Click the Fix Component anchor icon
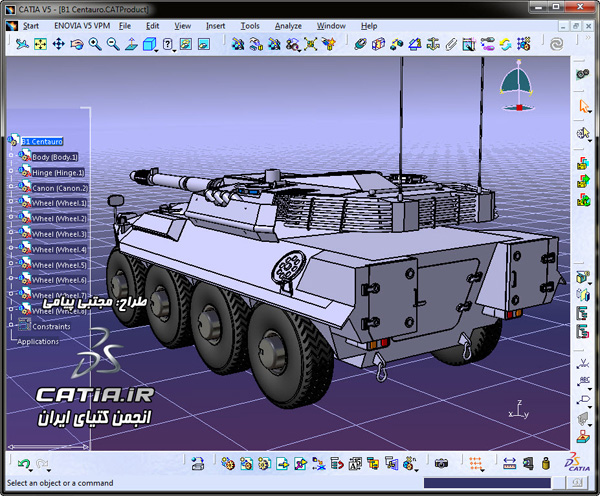 [433, 44]
